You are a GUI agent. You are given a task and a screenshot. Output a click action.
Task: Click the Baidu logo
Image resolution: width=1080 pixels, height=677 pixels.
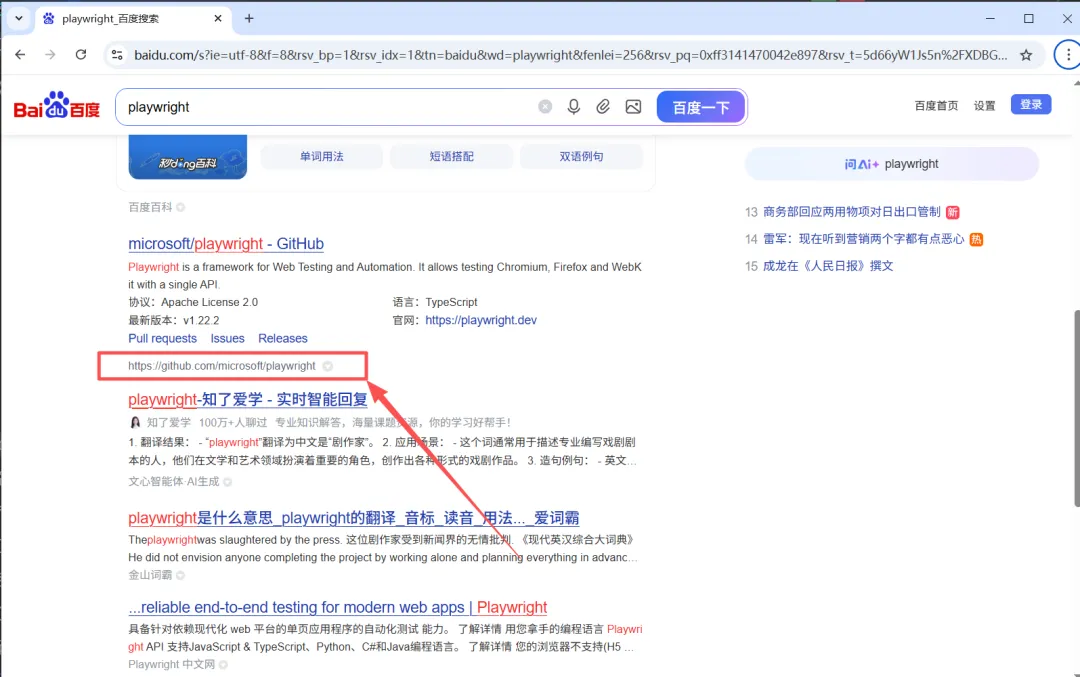(x=56, y=105)
